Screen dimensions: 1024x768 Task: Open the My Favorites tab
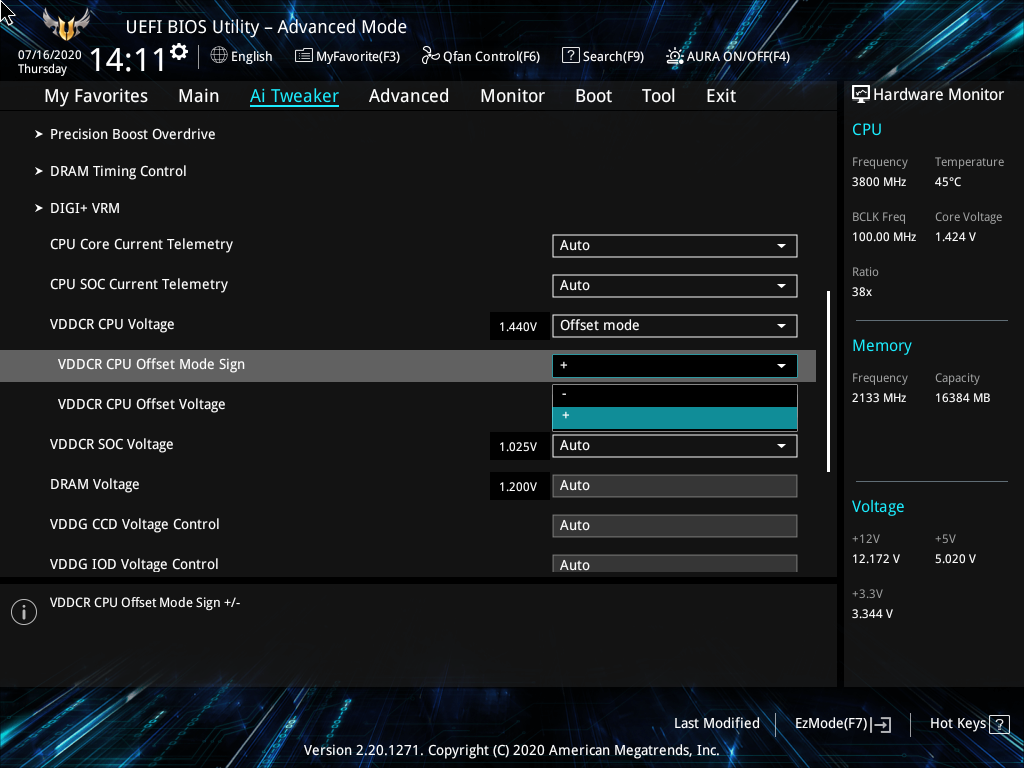pyautogui.click(x=96, y=96)
